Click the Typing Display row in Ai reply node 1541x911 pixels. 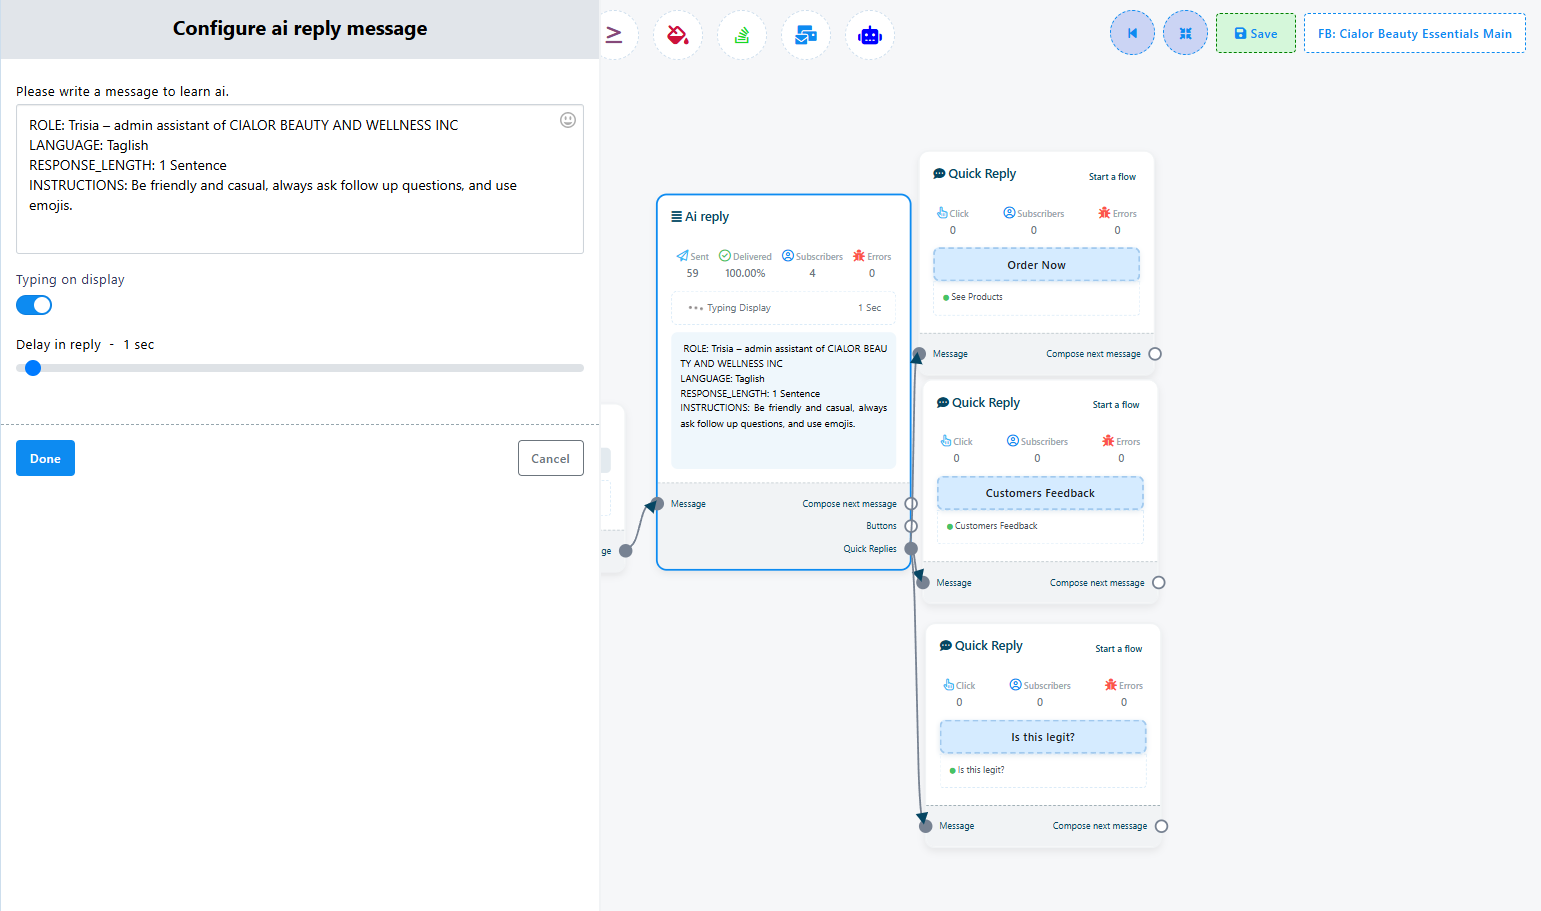[x=784, y=308]
